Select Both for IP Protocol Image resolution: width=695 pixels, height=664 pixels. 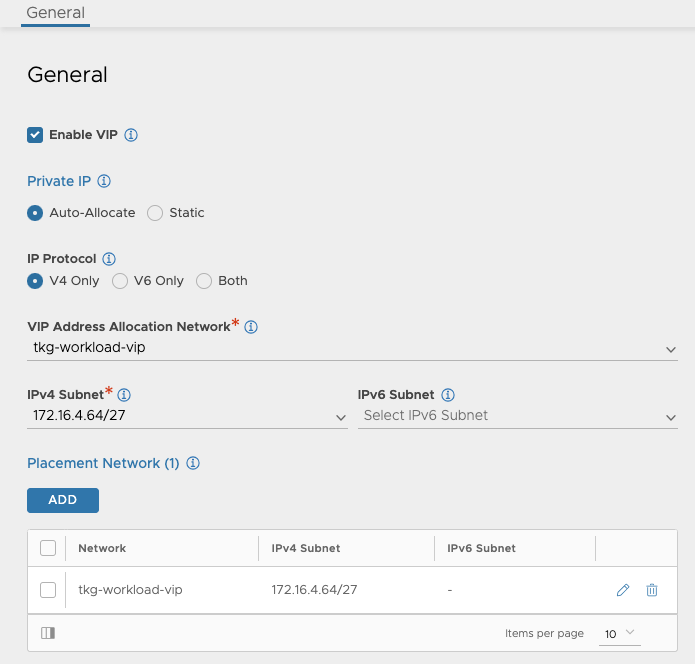204,281
